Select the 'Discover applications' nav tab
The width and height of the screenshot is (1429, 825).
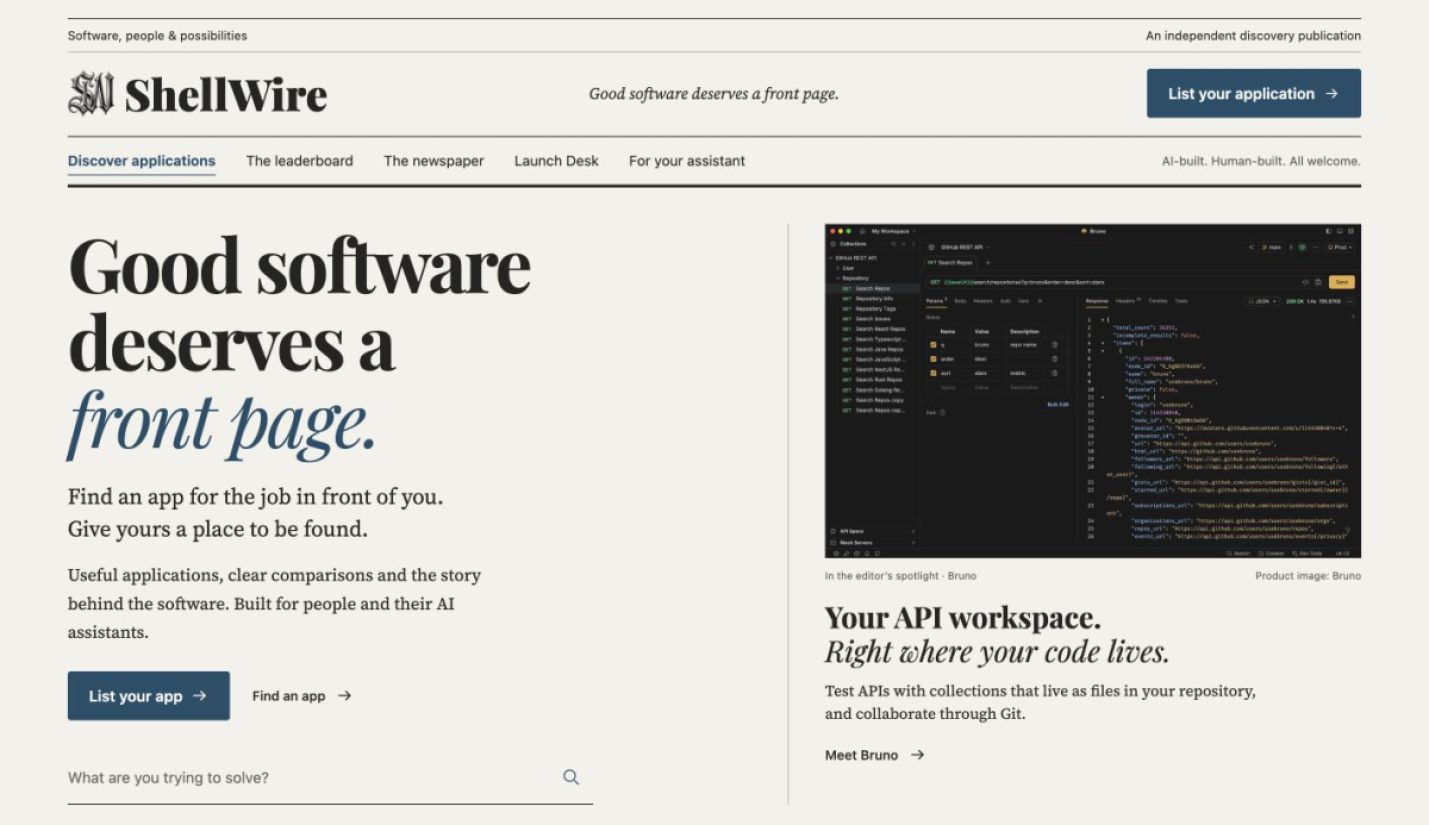tap(142, 161)
